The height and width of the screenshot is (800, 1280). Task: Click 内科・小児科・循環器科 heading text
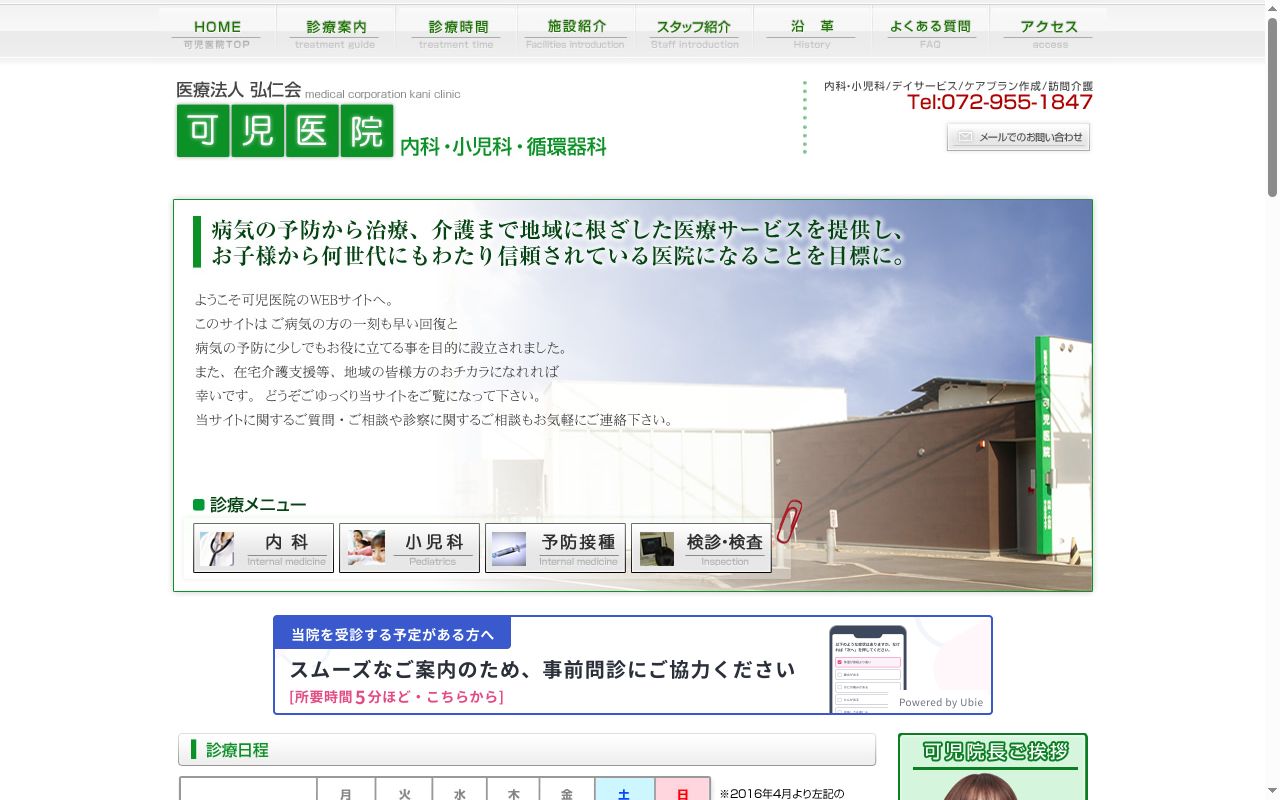point(503,146)
